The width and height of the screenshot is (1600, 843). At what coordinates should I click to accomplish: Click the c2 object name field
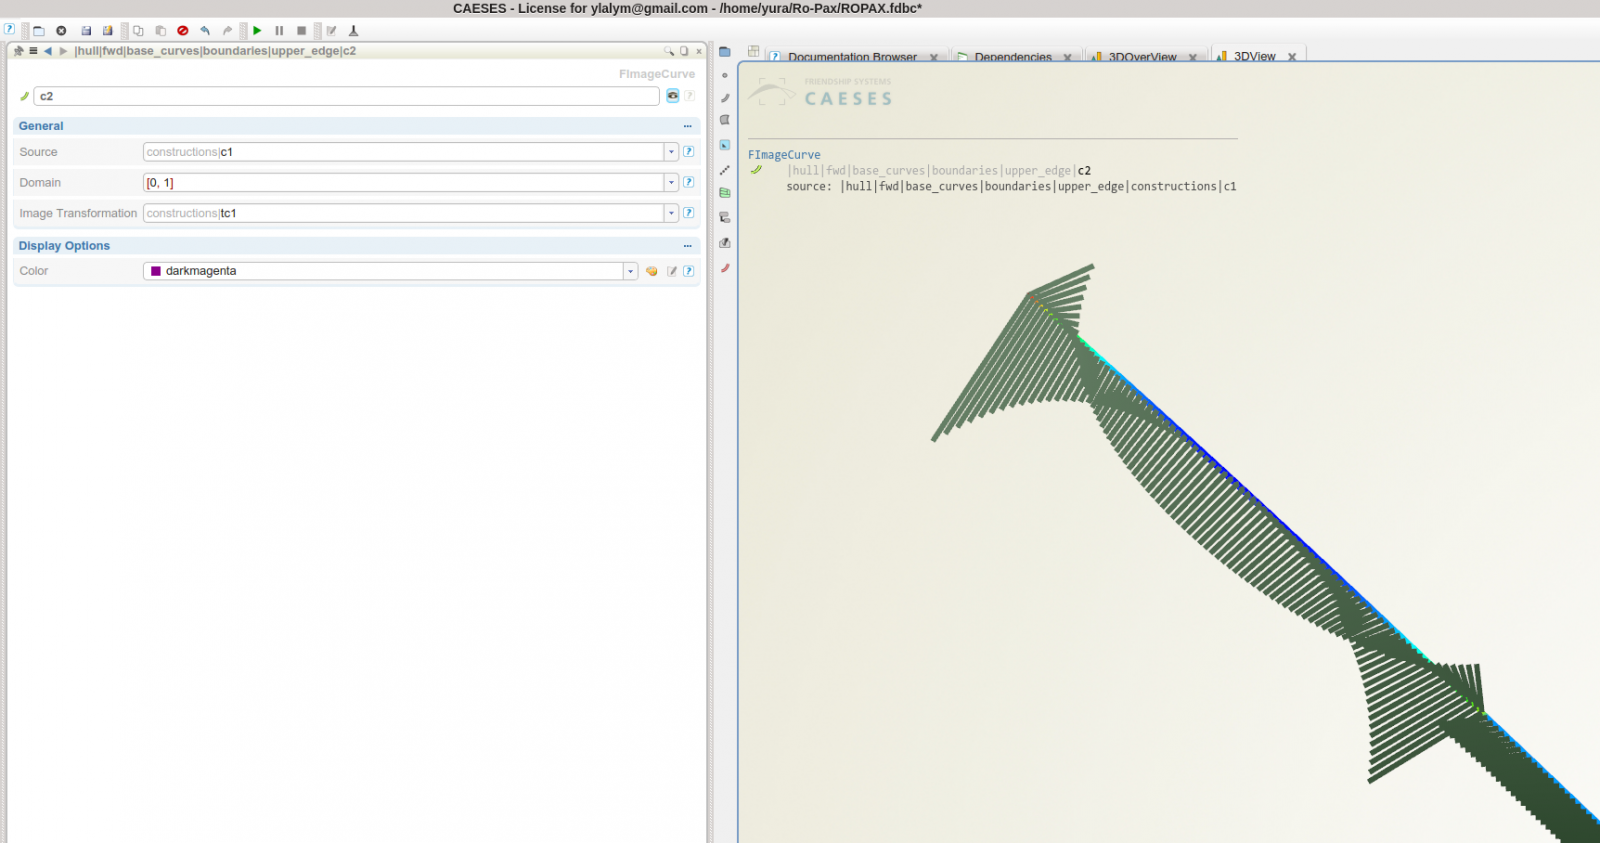pyautogui.click(x=346, y=96)
